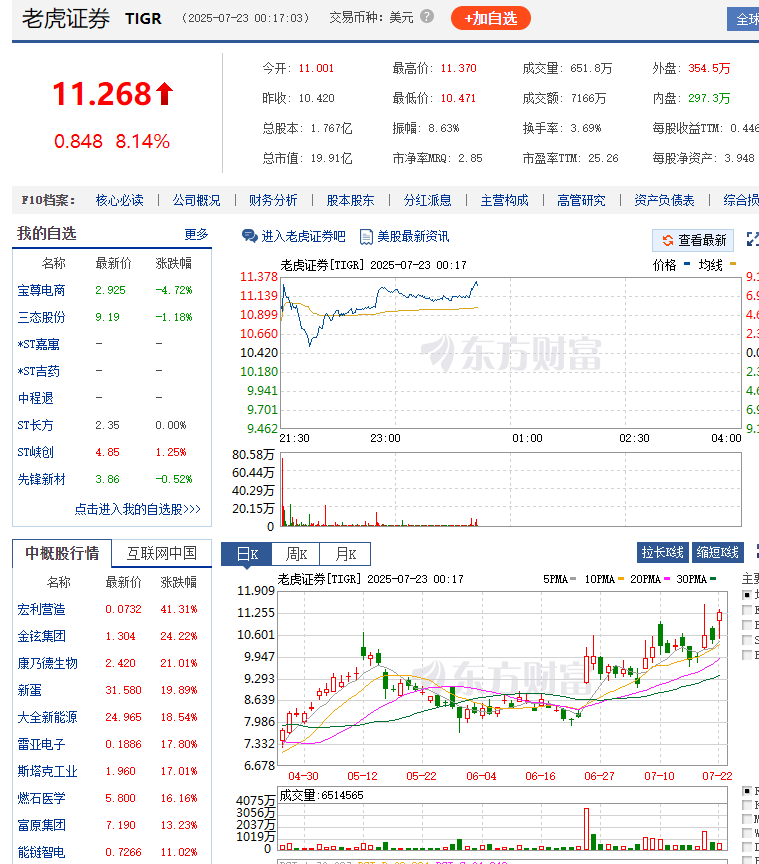Image resolution: width=759 pixels, height=864 pixels.
Task: Add TIGR to watchlist with +加自选
Action: coord(491,18)
